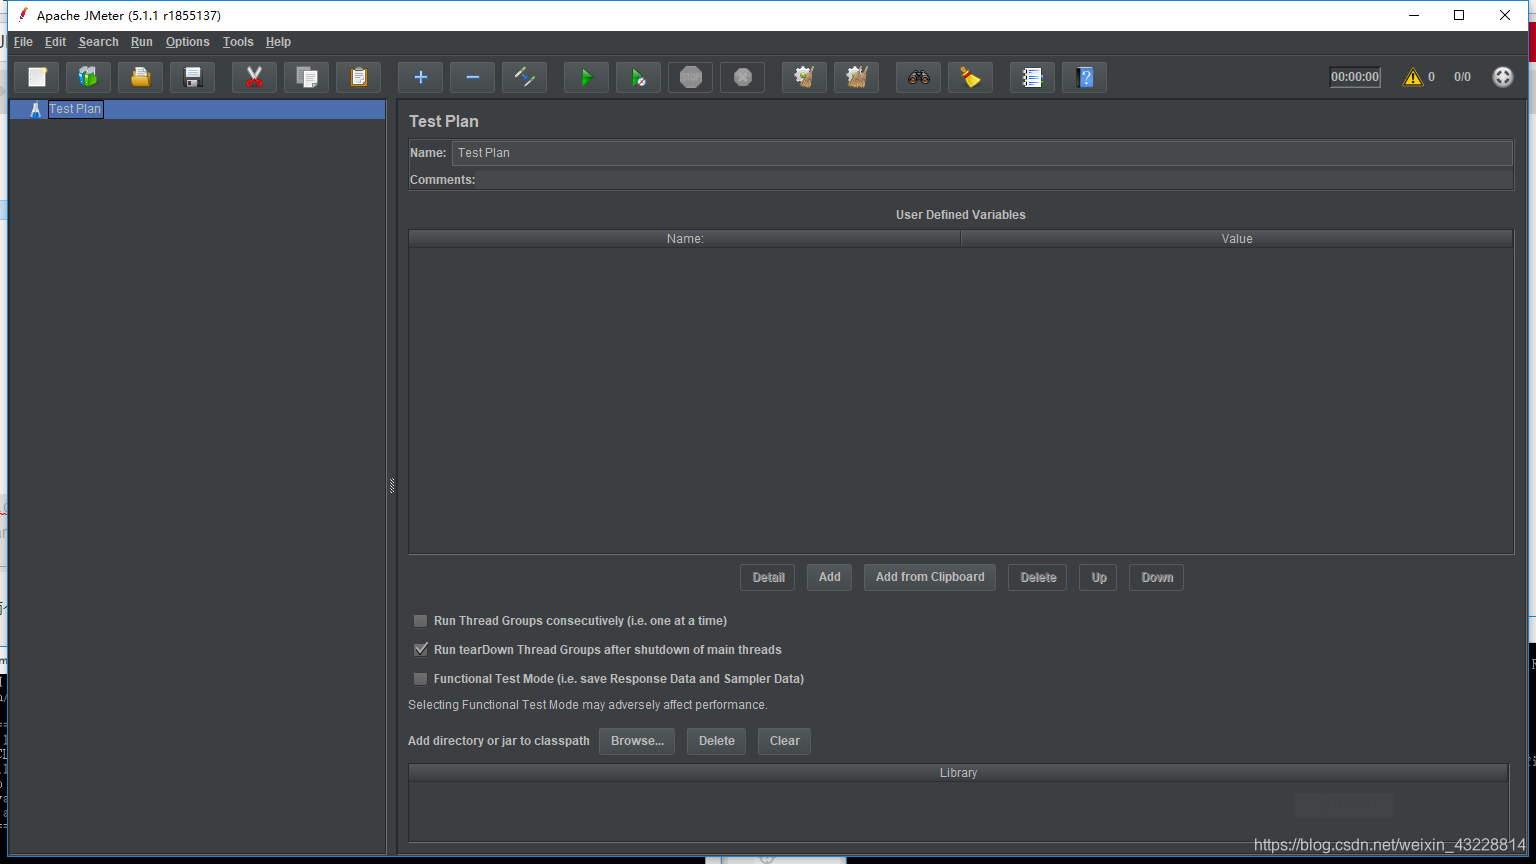Click the Comments input field
The width and height of the screenshot is (1536, 864).
[994, 180]
